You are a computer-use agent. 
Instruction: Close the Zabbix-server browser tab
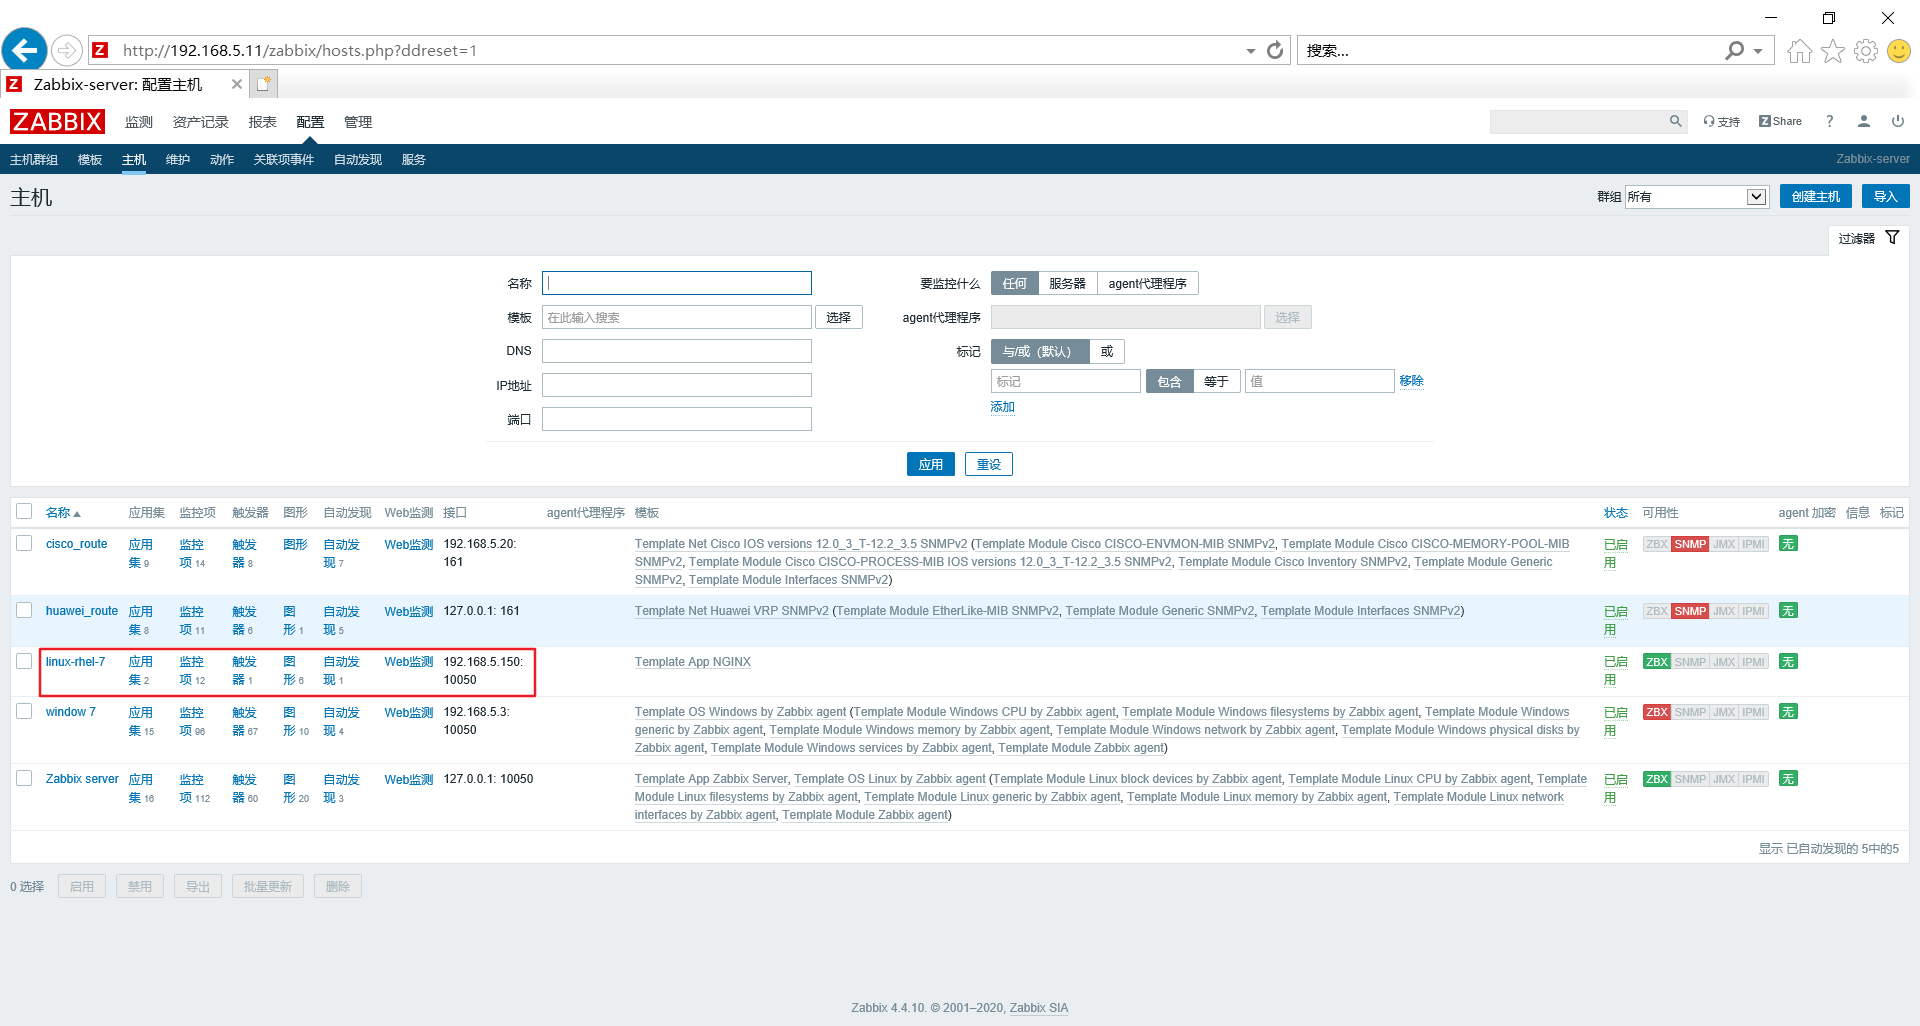237,84
